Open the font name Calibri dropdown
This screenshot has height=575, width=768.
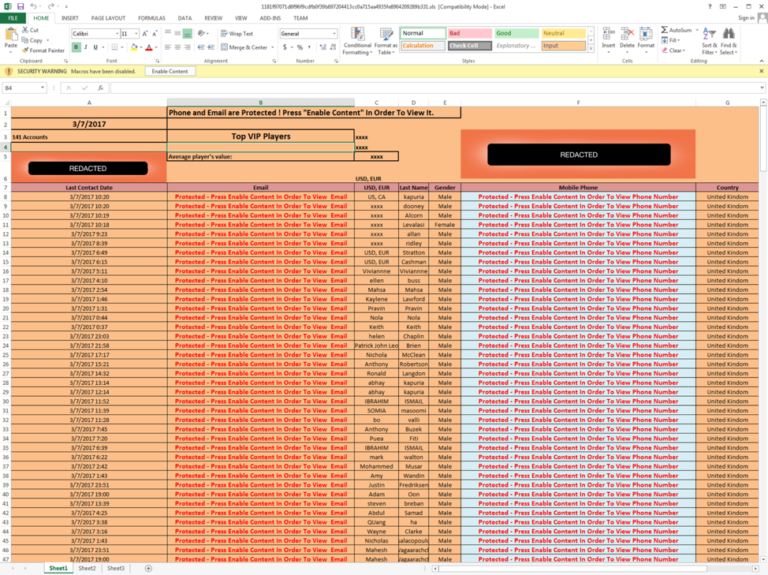(x=114, y=34)
